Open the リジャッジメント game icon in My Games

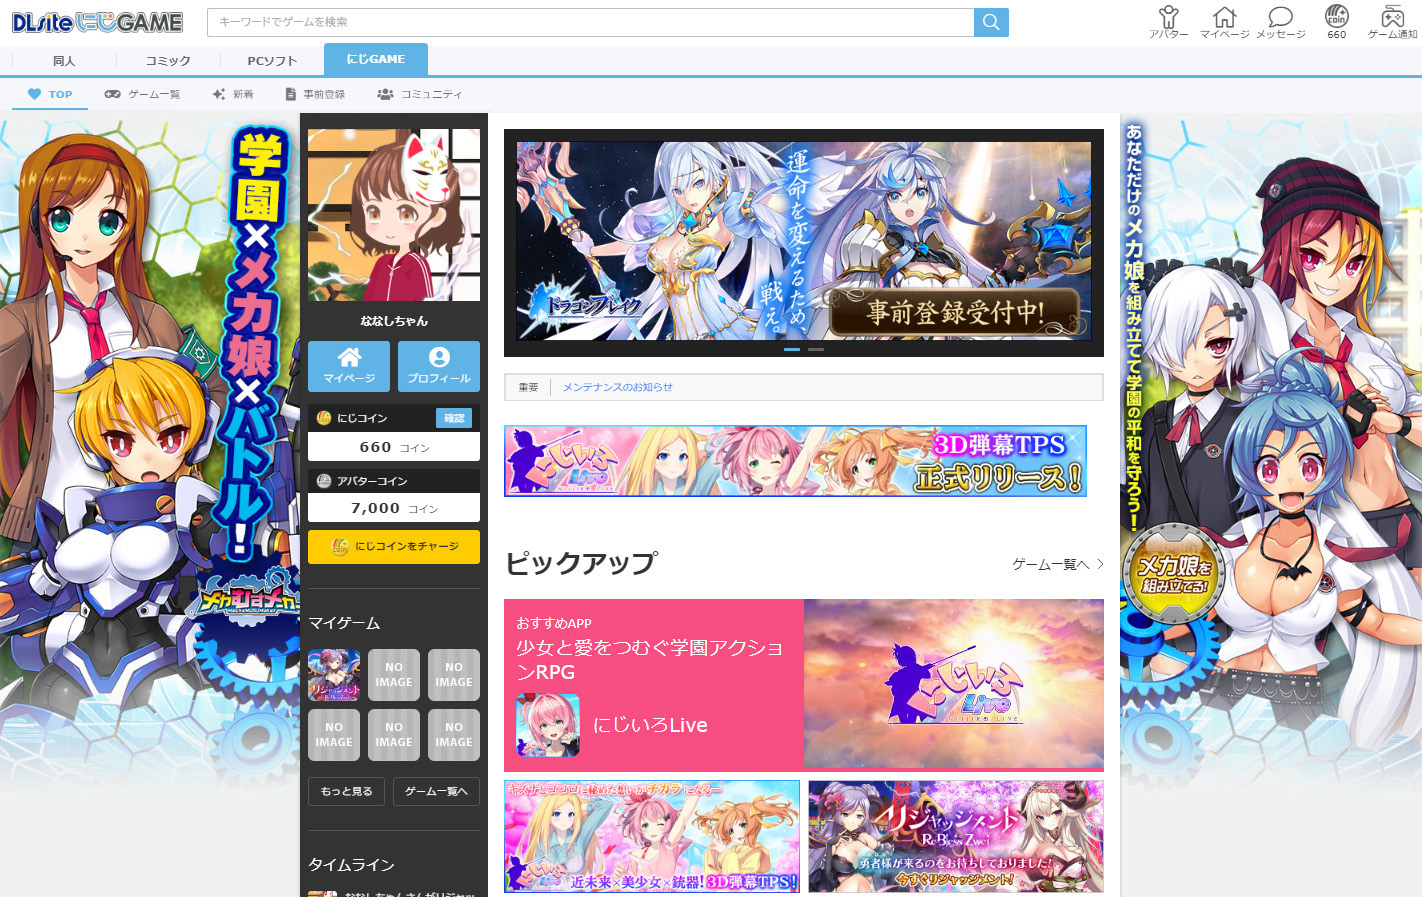[334, 675]
